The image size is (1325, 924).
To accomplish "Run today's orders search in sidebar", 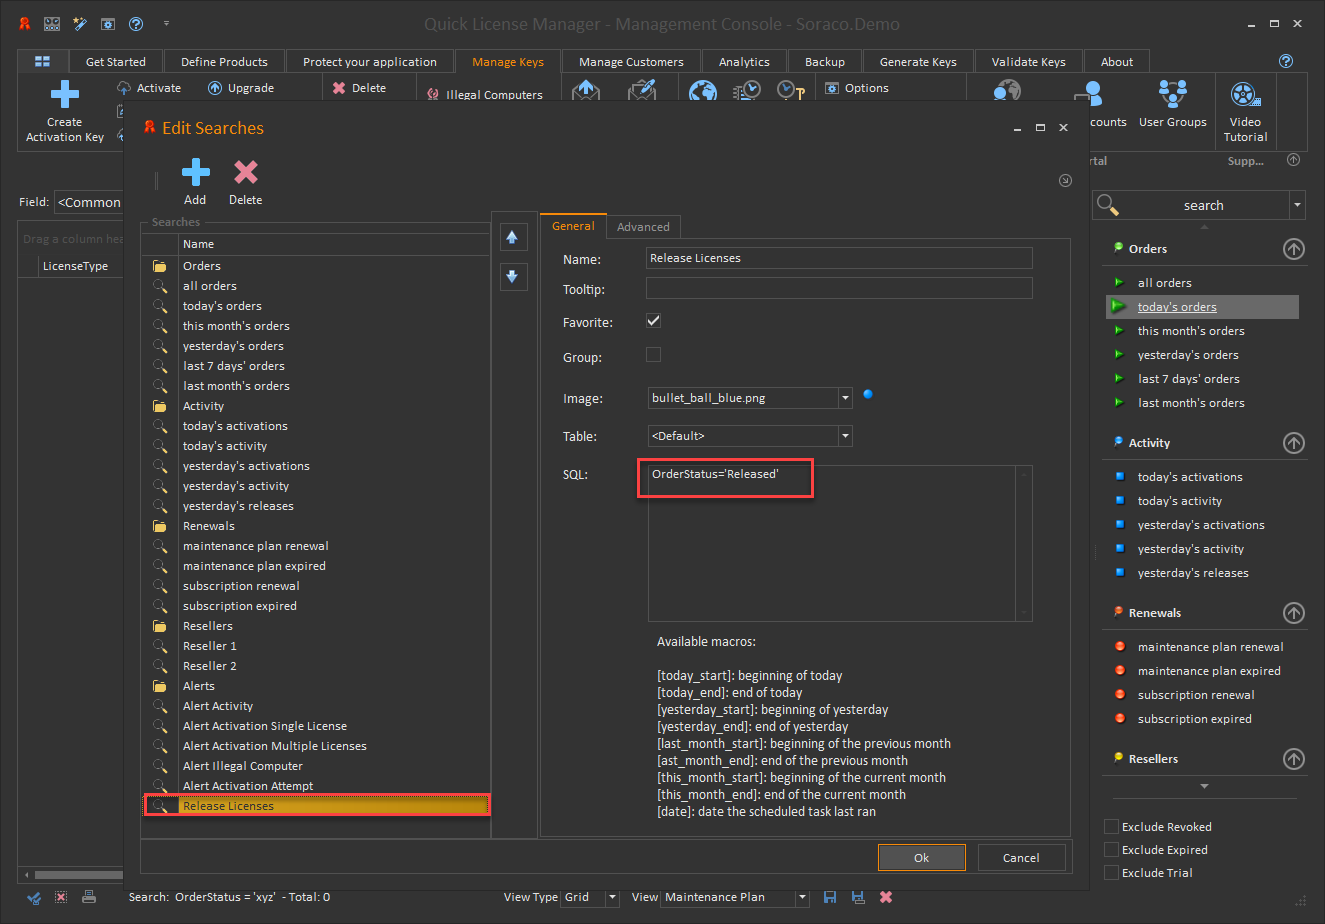I will [x=1177, y=307].
